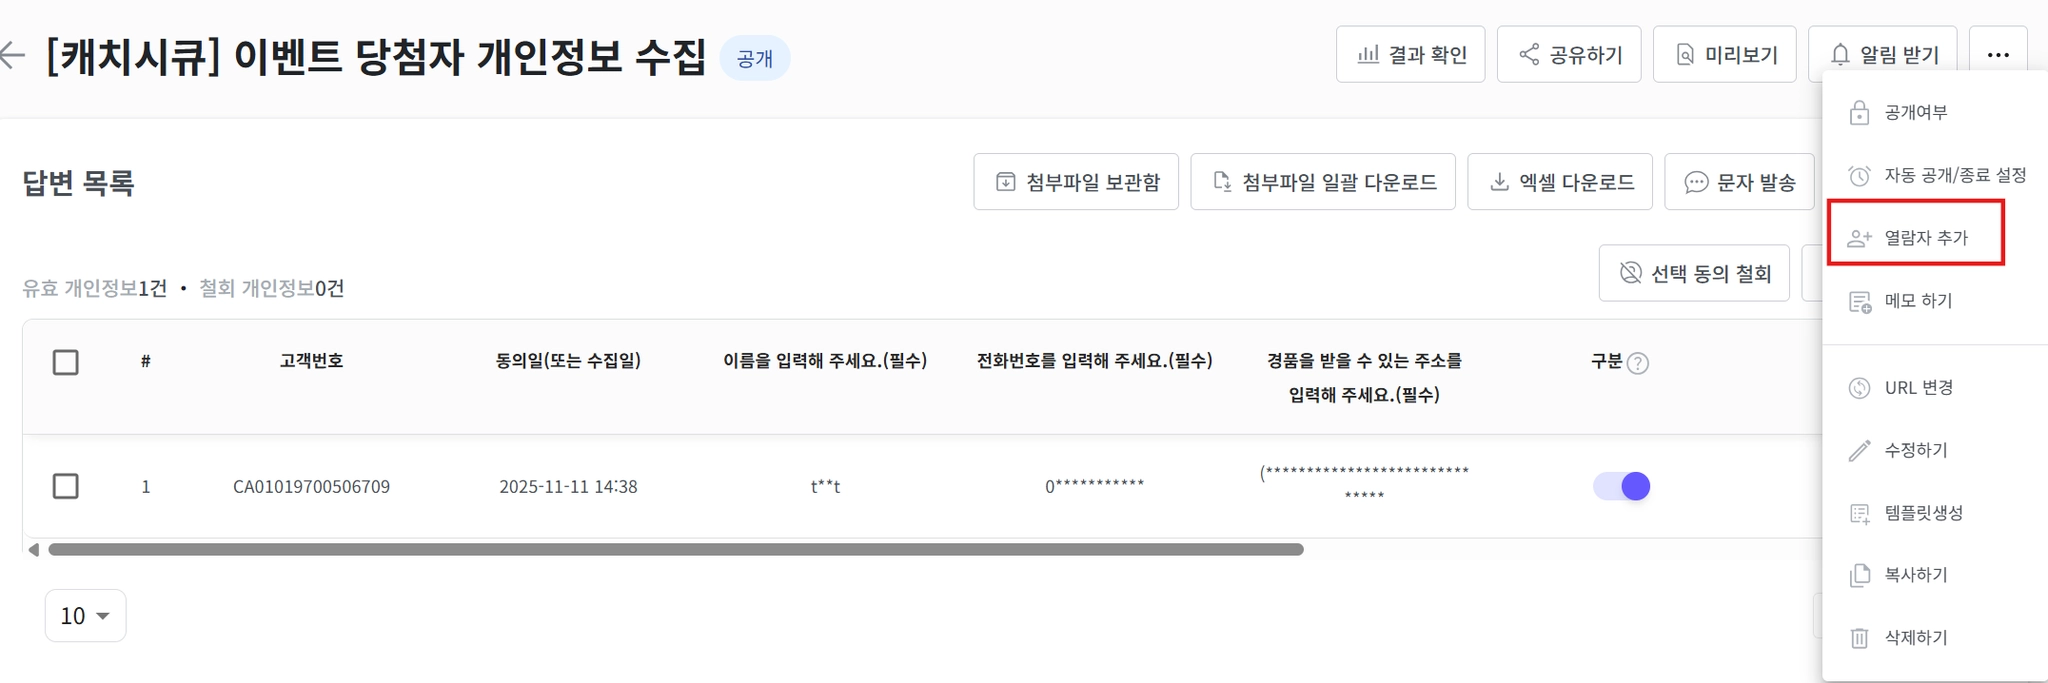The height and width of the screenshot is (683, 2048).
Task: Click the horizontal scrollbar under the table
Action: [675, 550]
